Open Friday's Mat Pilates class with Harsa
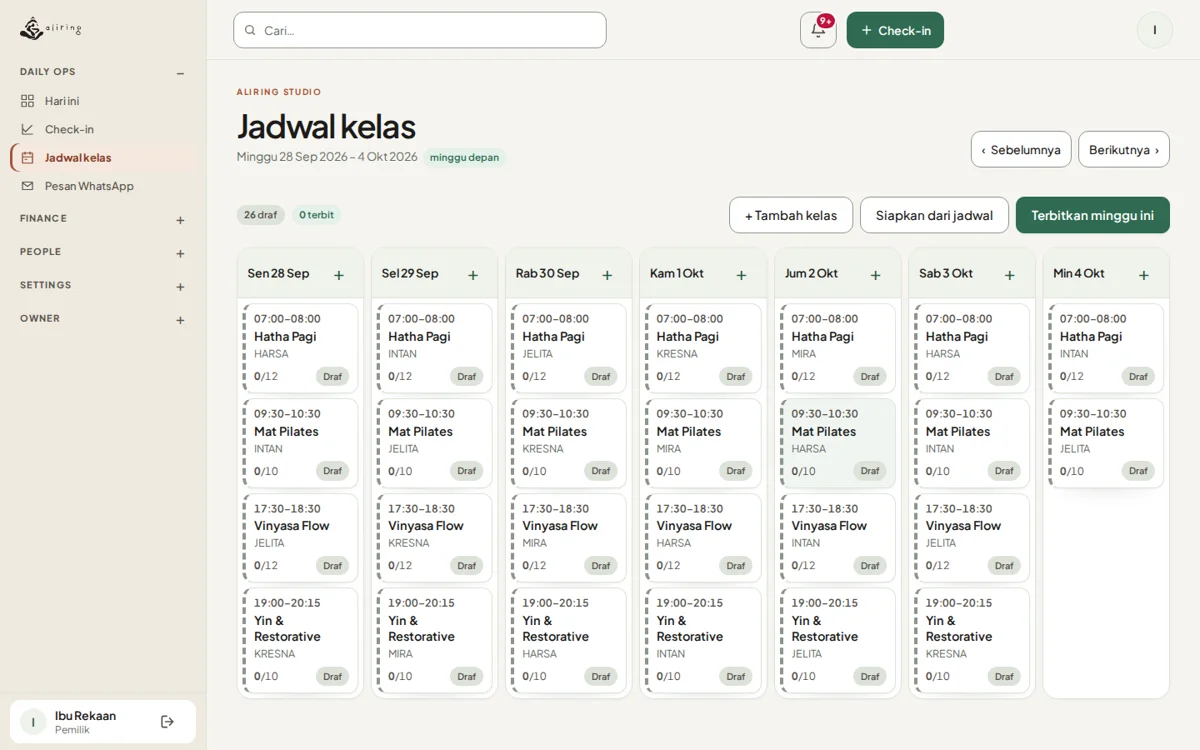The height and width of the screenshot is (750, 1200). click(838, 443)
